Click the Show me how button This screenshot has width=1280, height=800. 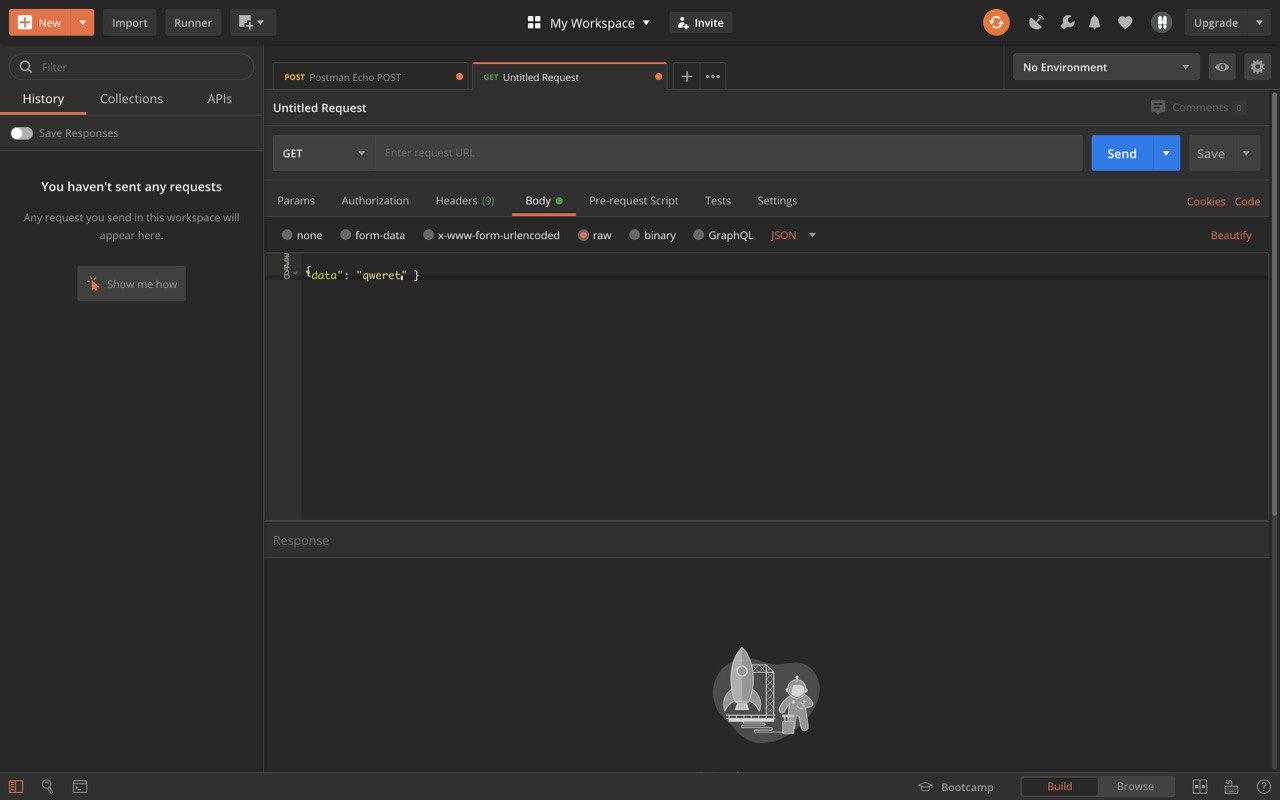click(x=131, y=284)
